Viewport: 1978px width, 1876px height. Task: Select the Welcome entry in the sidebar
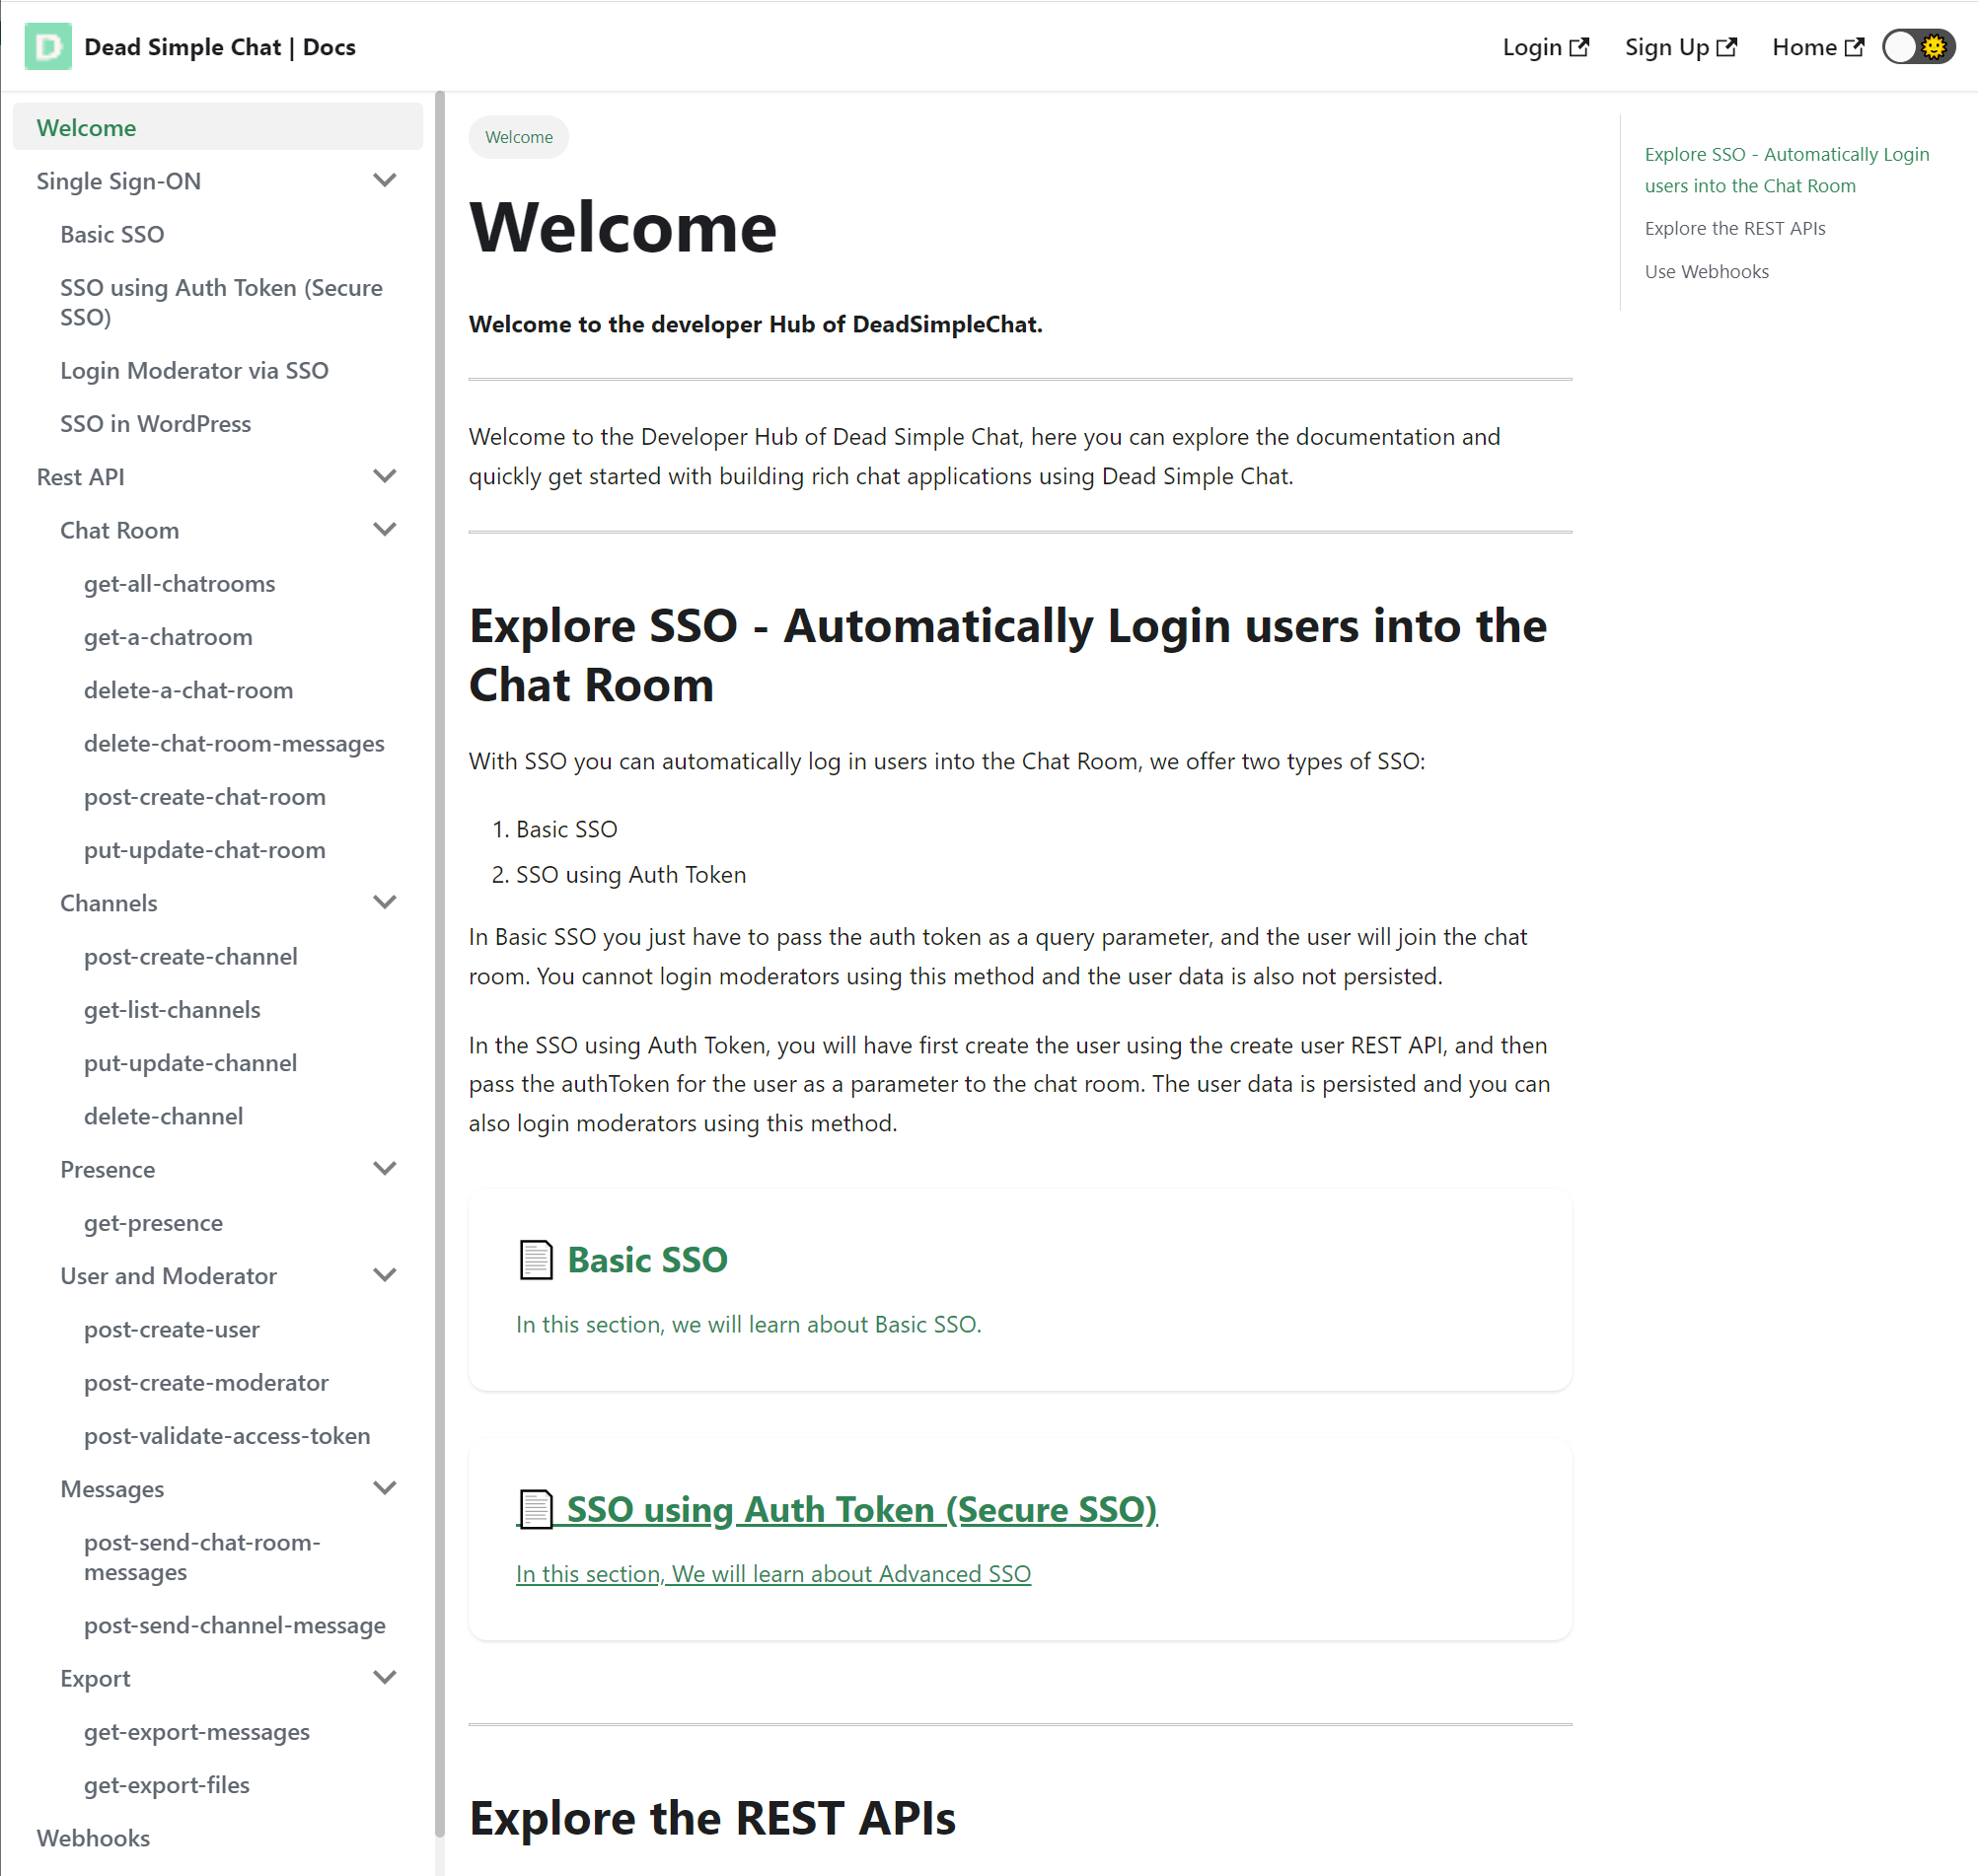86,127
